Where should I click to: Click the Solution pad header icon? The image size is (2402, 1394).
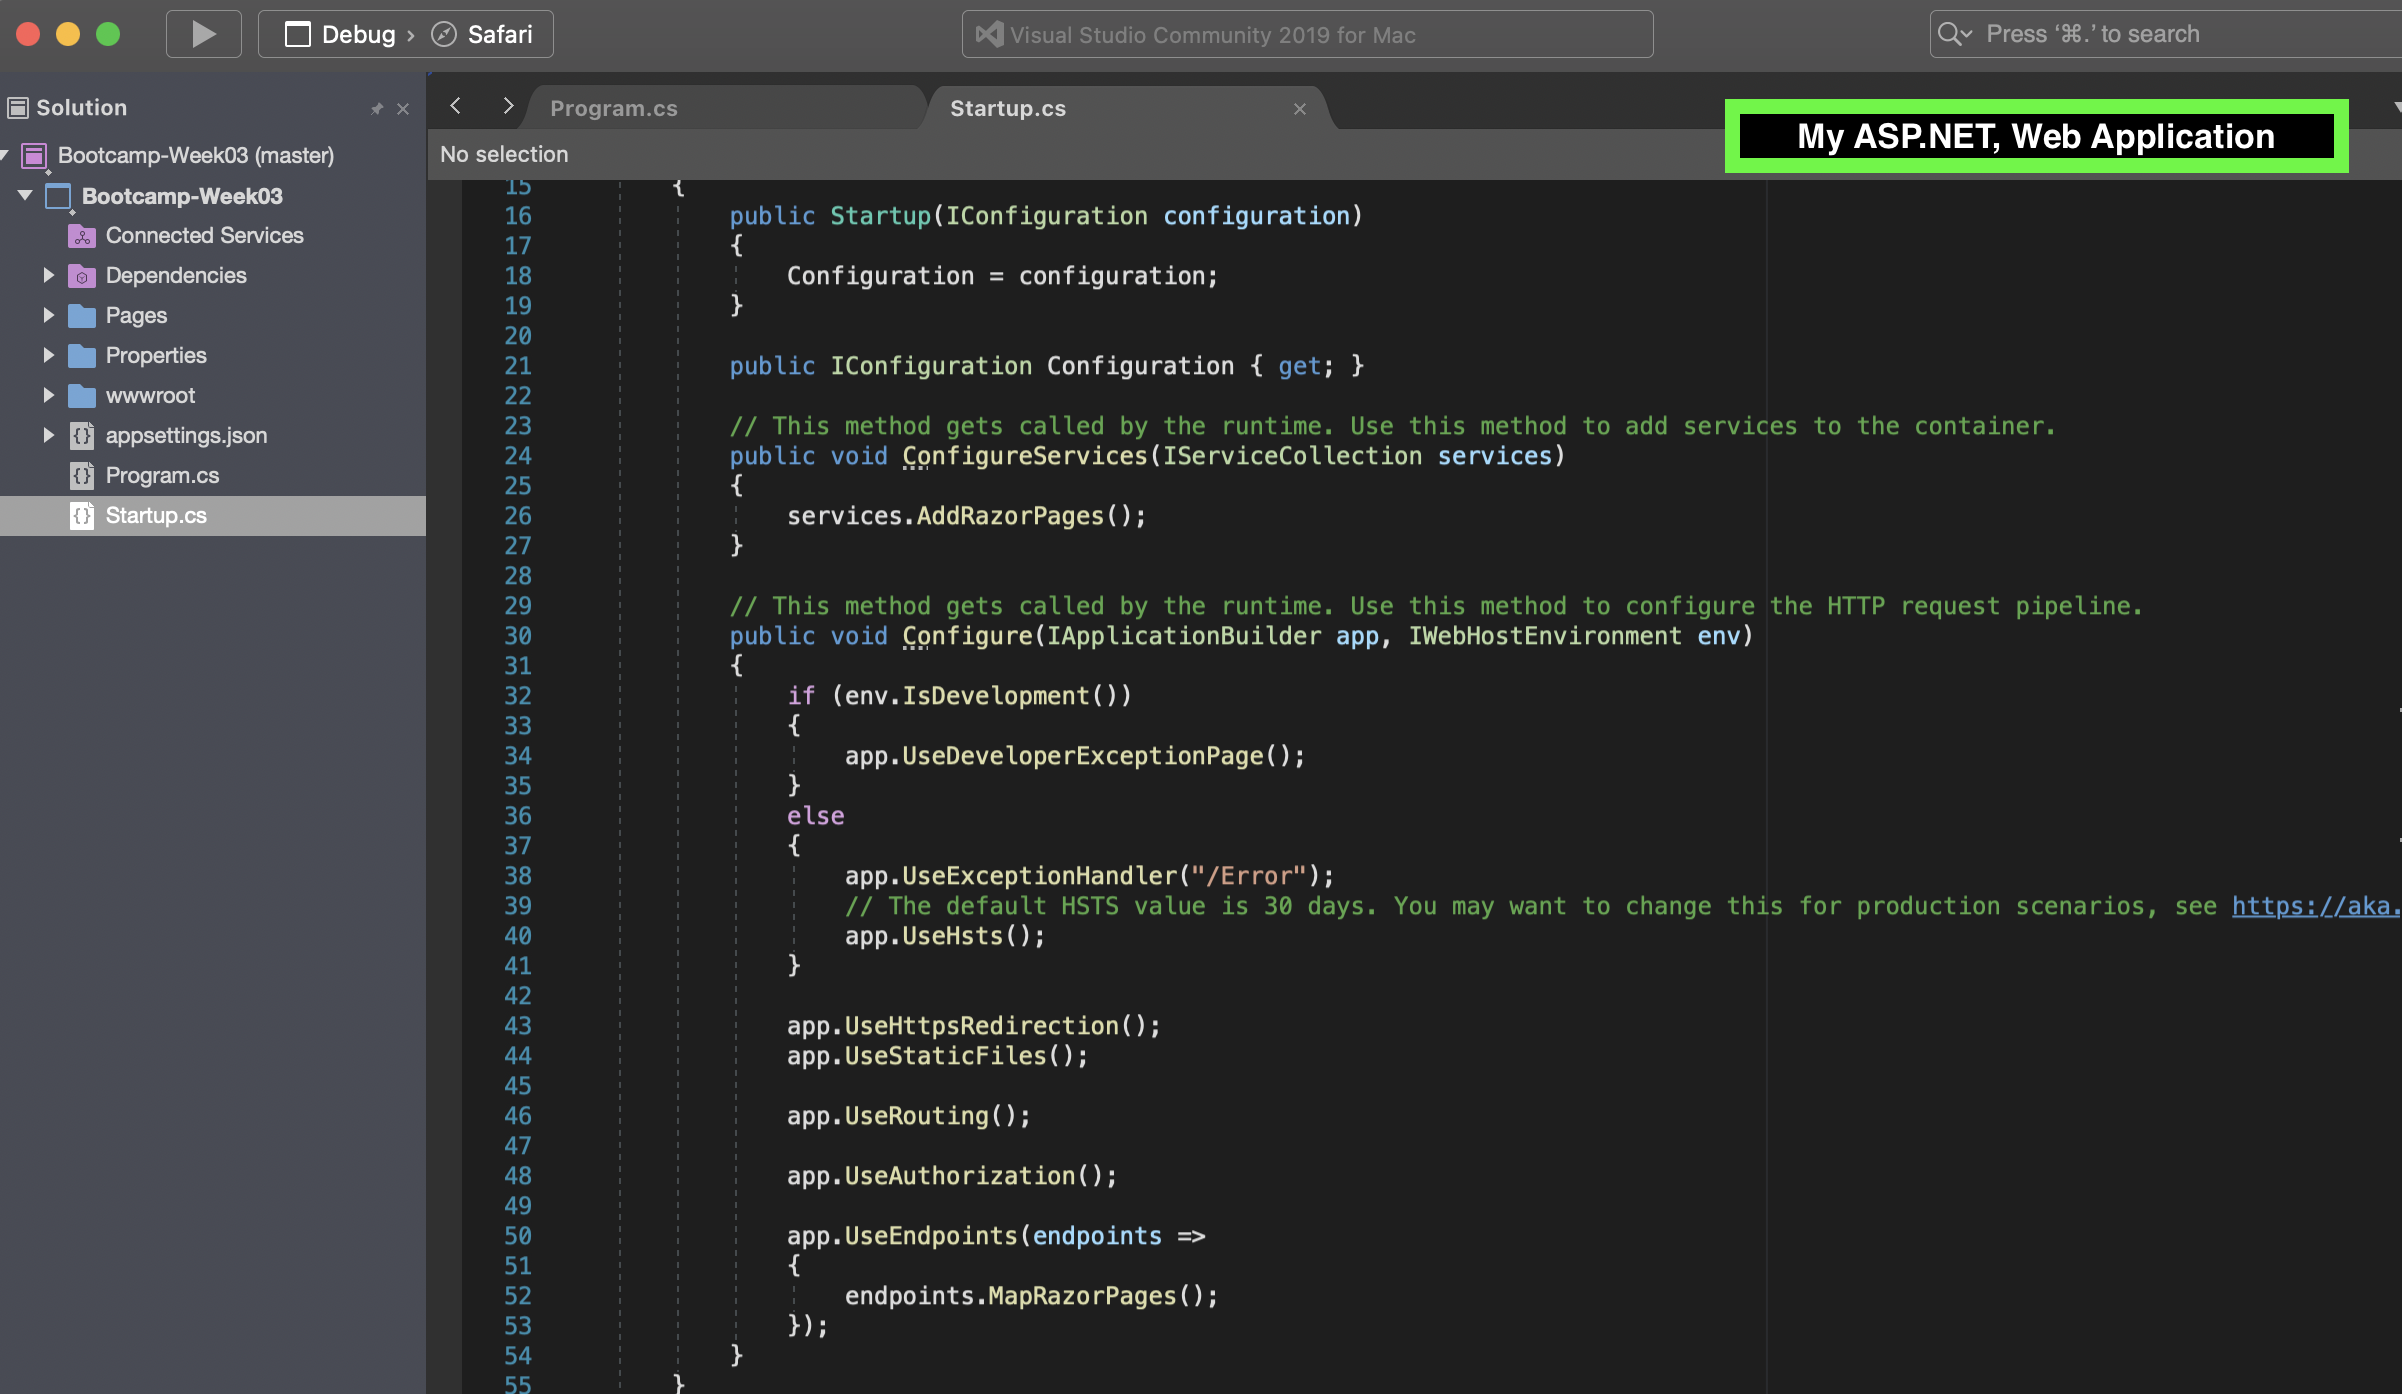[18, 107]
